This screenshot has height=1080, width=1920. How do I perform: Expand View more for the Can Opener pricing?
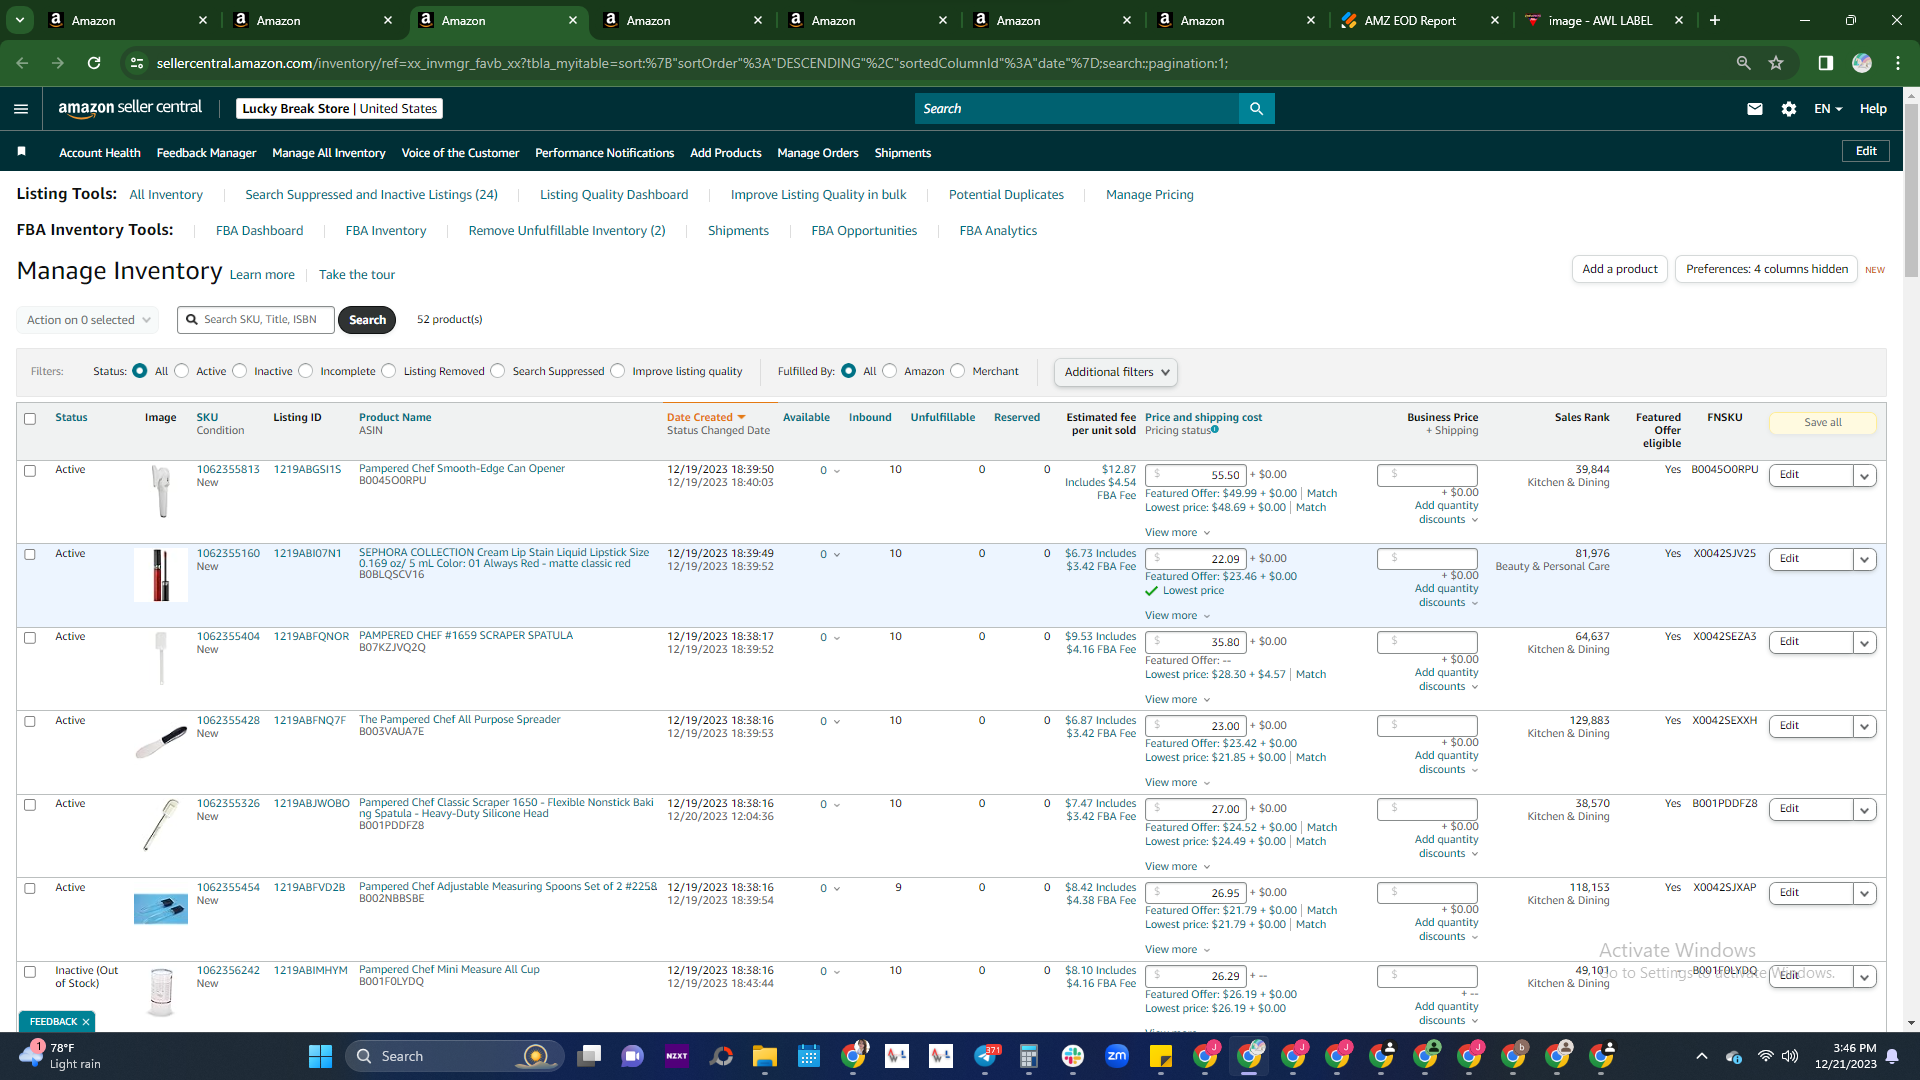pos(1178,533)
